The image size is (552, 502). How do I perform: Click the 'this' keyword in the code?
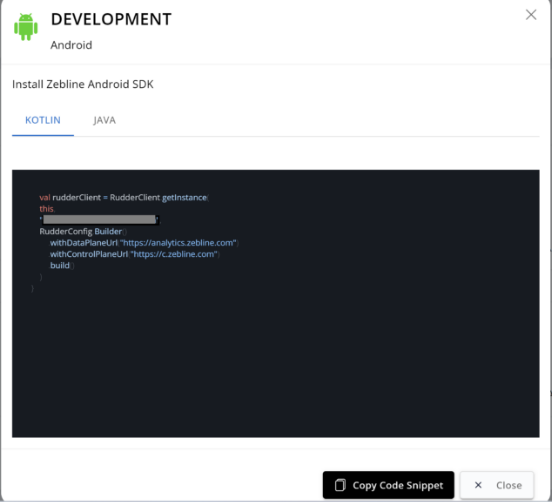point(47,209)
